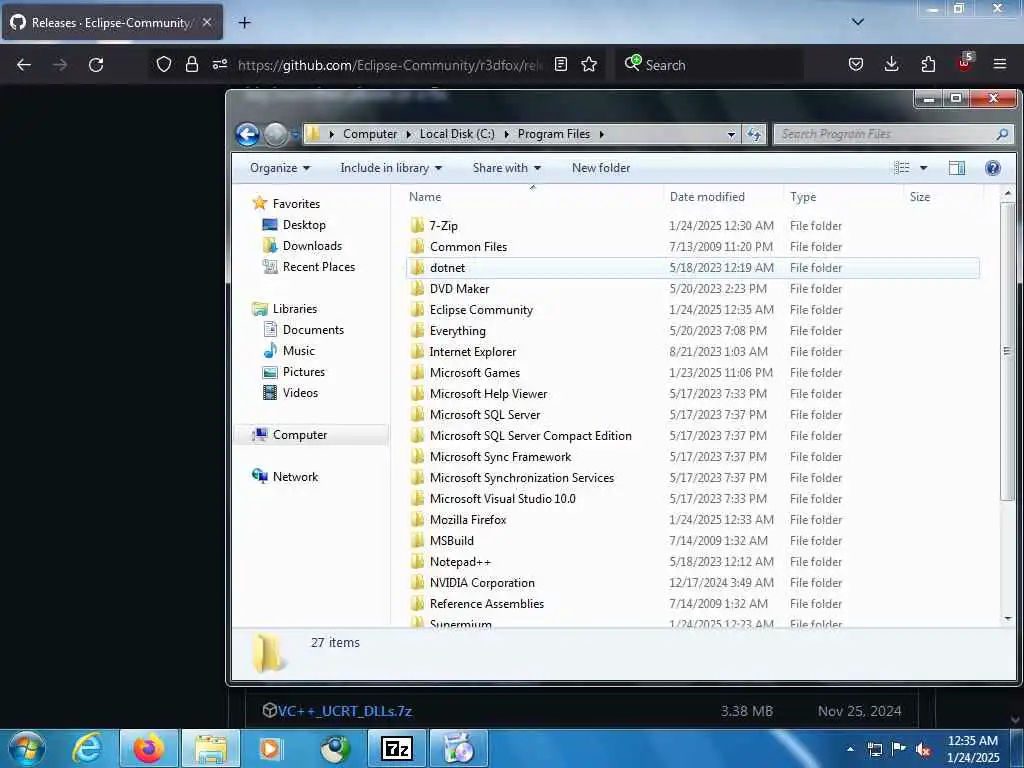Select Pictures library

(294, 372)
